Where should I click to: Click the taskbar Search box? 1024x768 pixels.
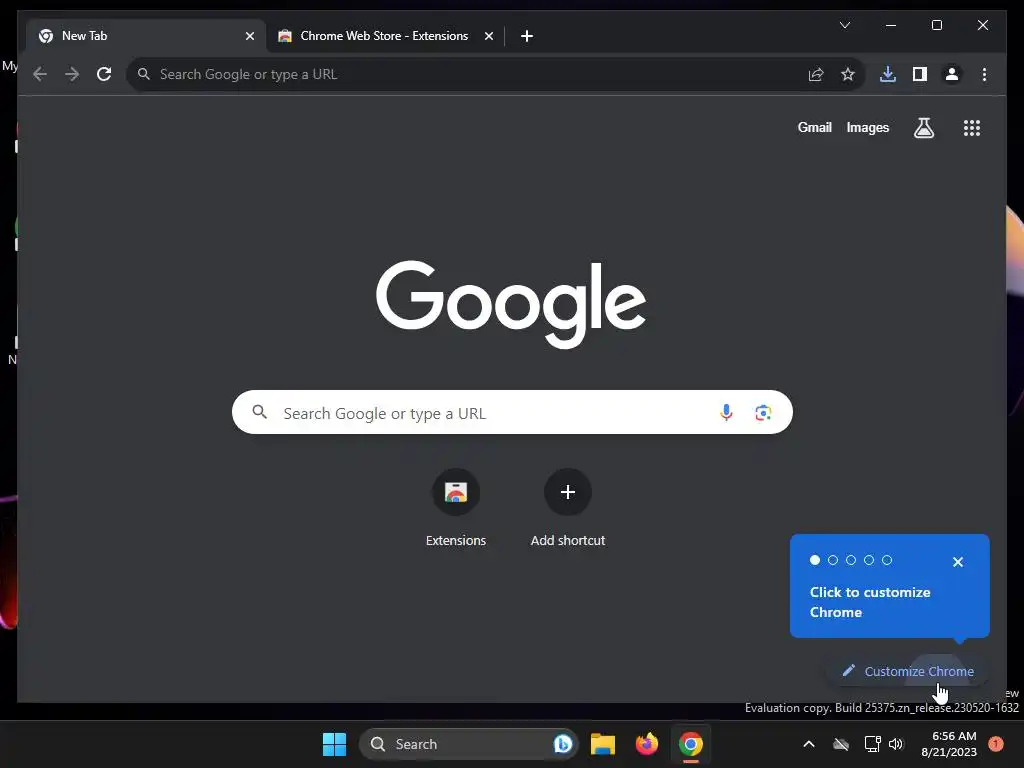[x=468, y=744]
